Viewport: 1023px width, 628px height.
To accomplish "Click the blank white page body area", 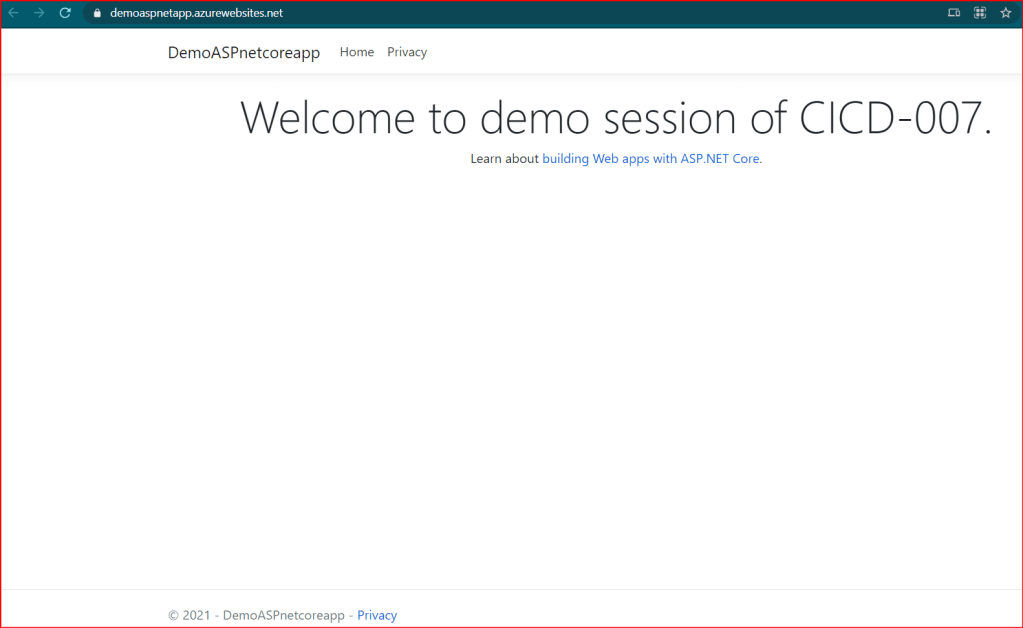I will pyautogui.click(x=510, y=380).
